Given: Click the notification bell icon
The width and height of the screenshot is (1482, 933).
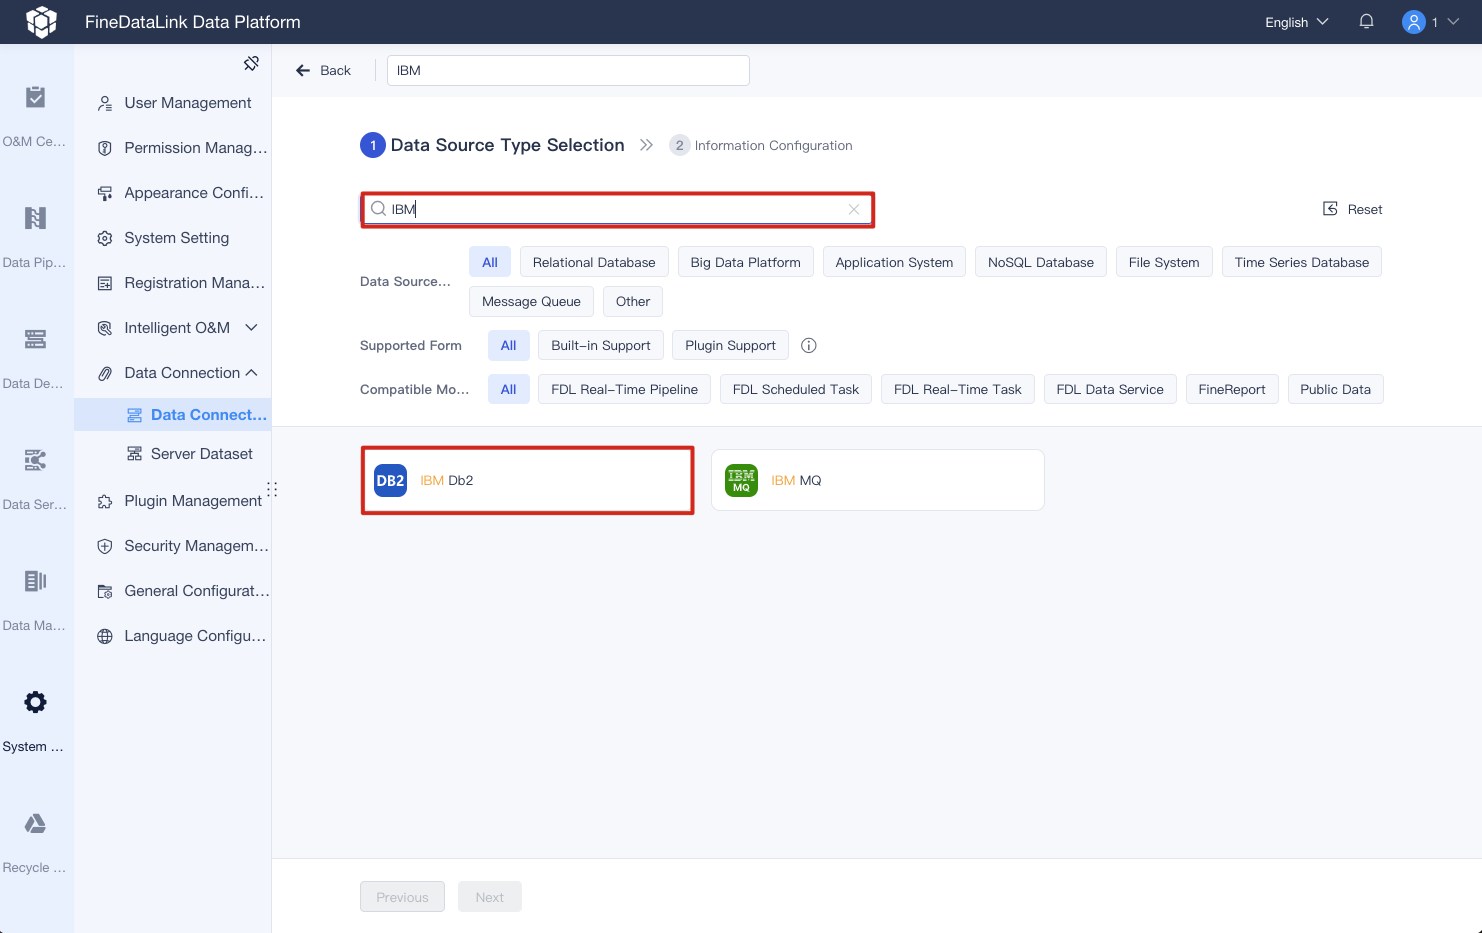Looking at the screenshot, I should (1366, 21).
